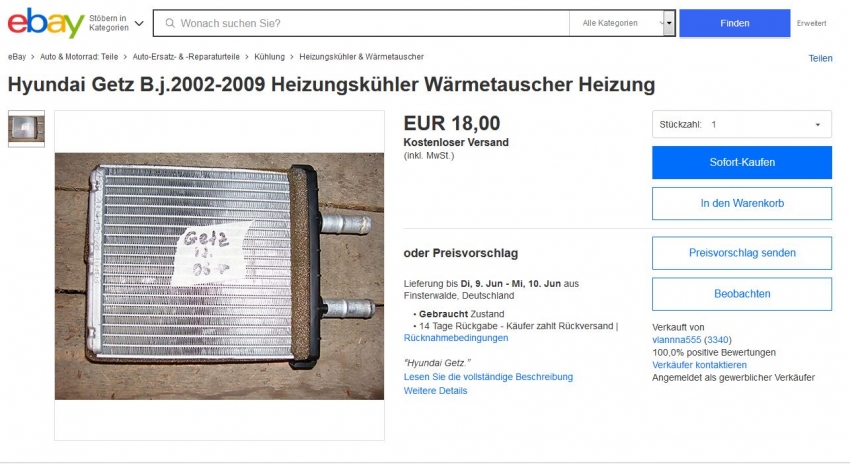Click the Beobachten button
The width and height of the screenshot is (850, 464).
(742, 294)
